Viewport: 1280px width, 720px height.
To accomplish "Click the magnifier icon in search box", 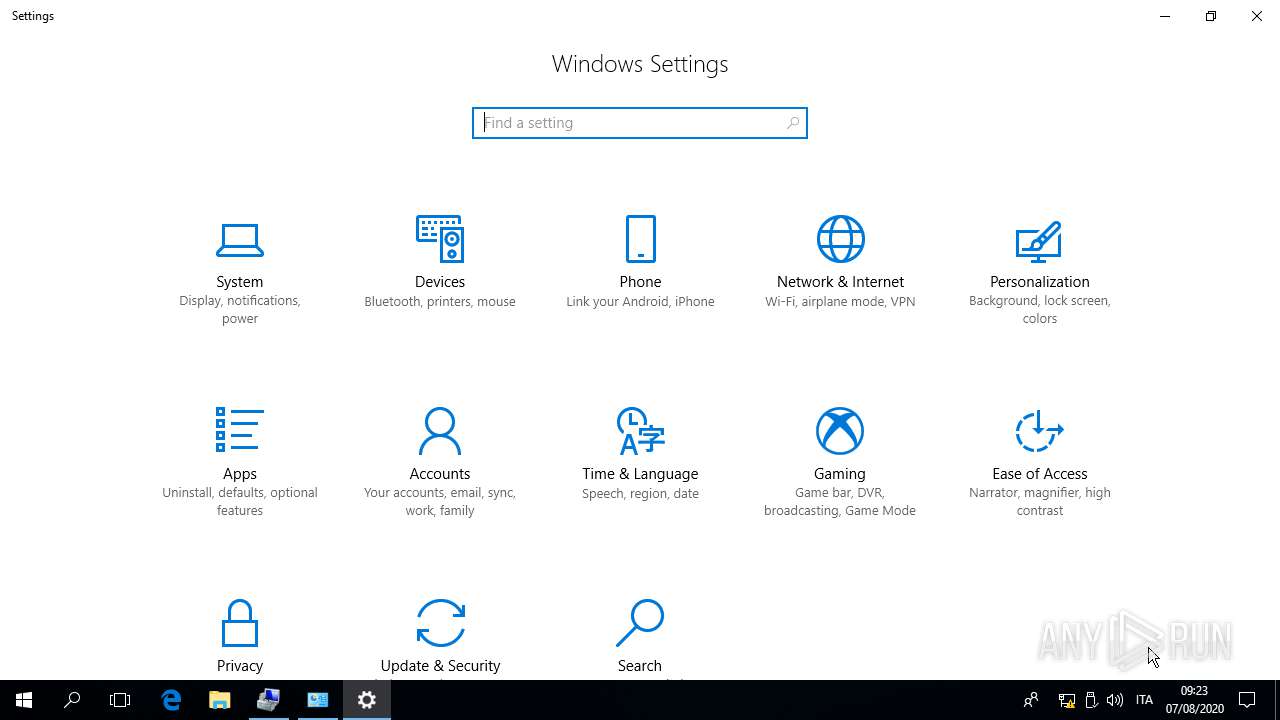I will 793,123.
